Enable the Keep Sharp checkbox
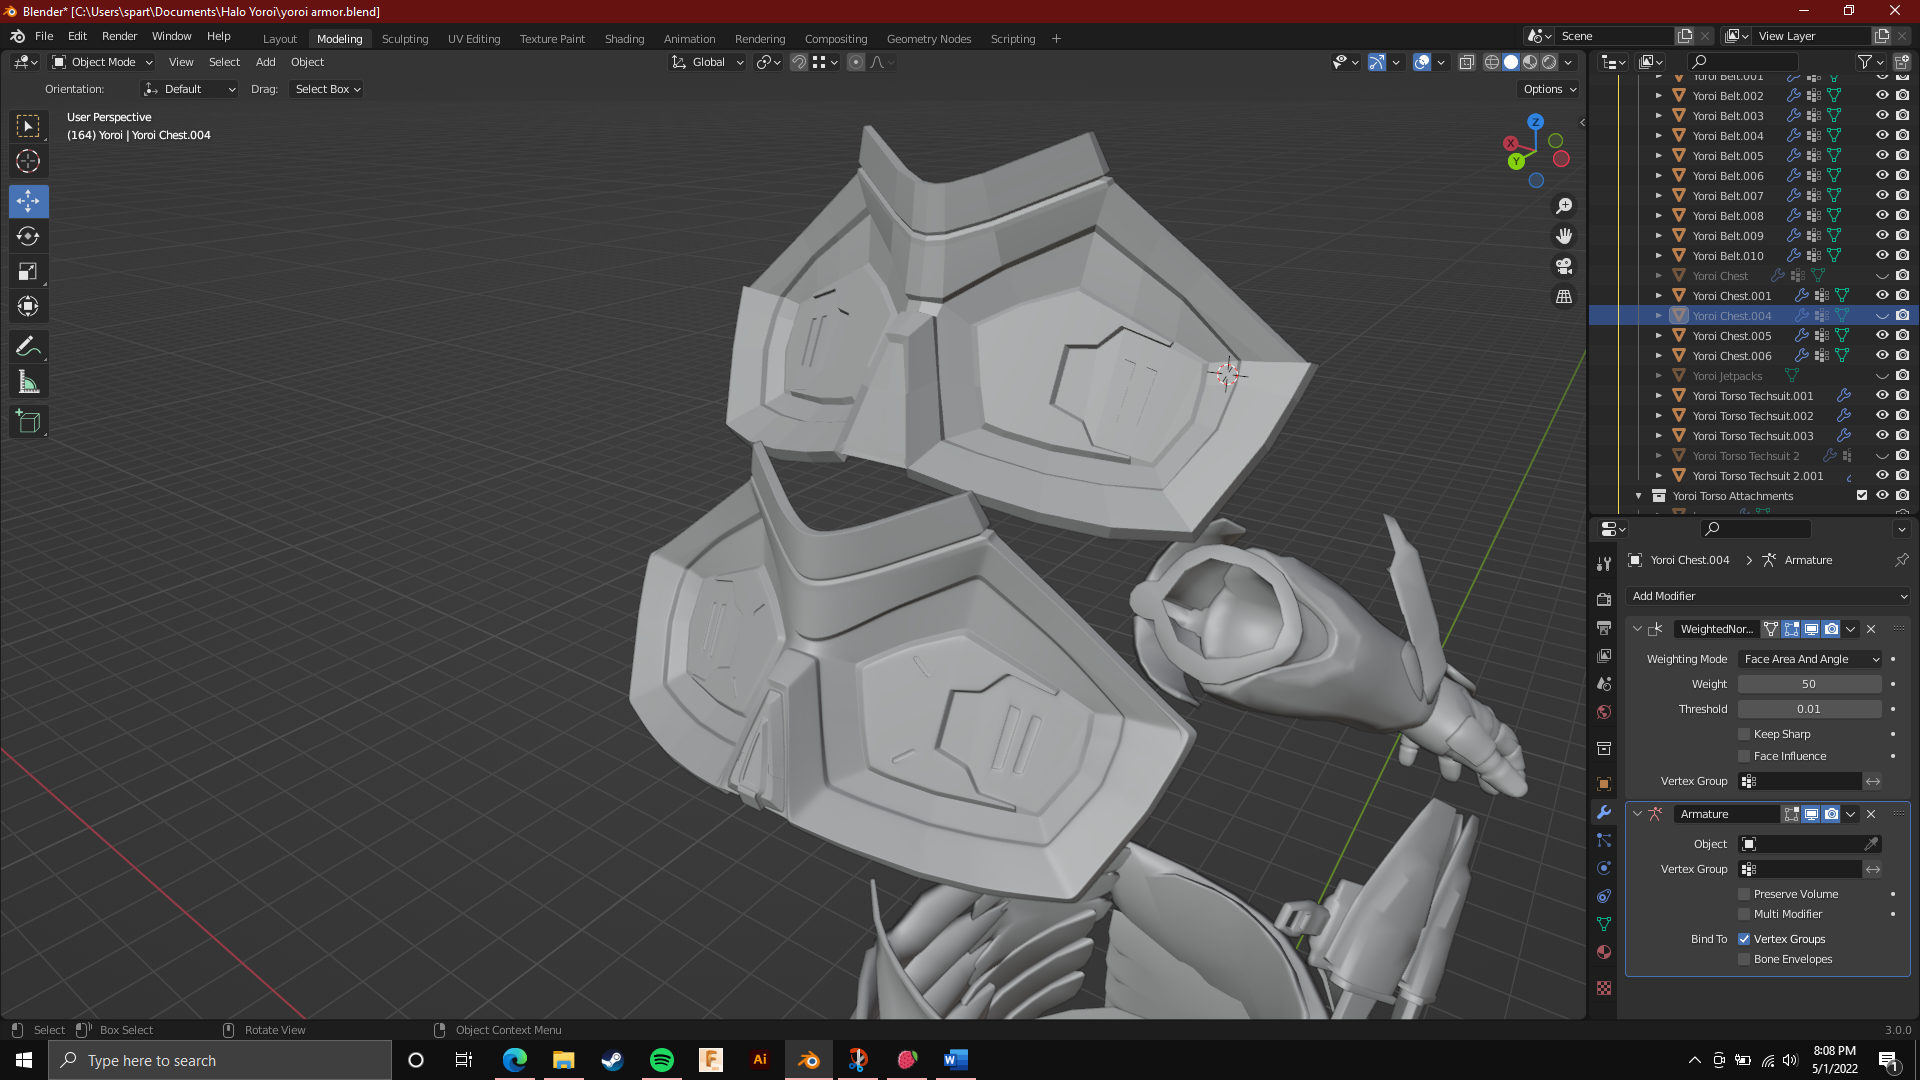 1744,734
